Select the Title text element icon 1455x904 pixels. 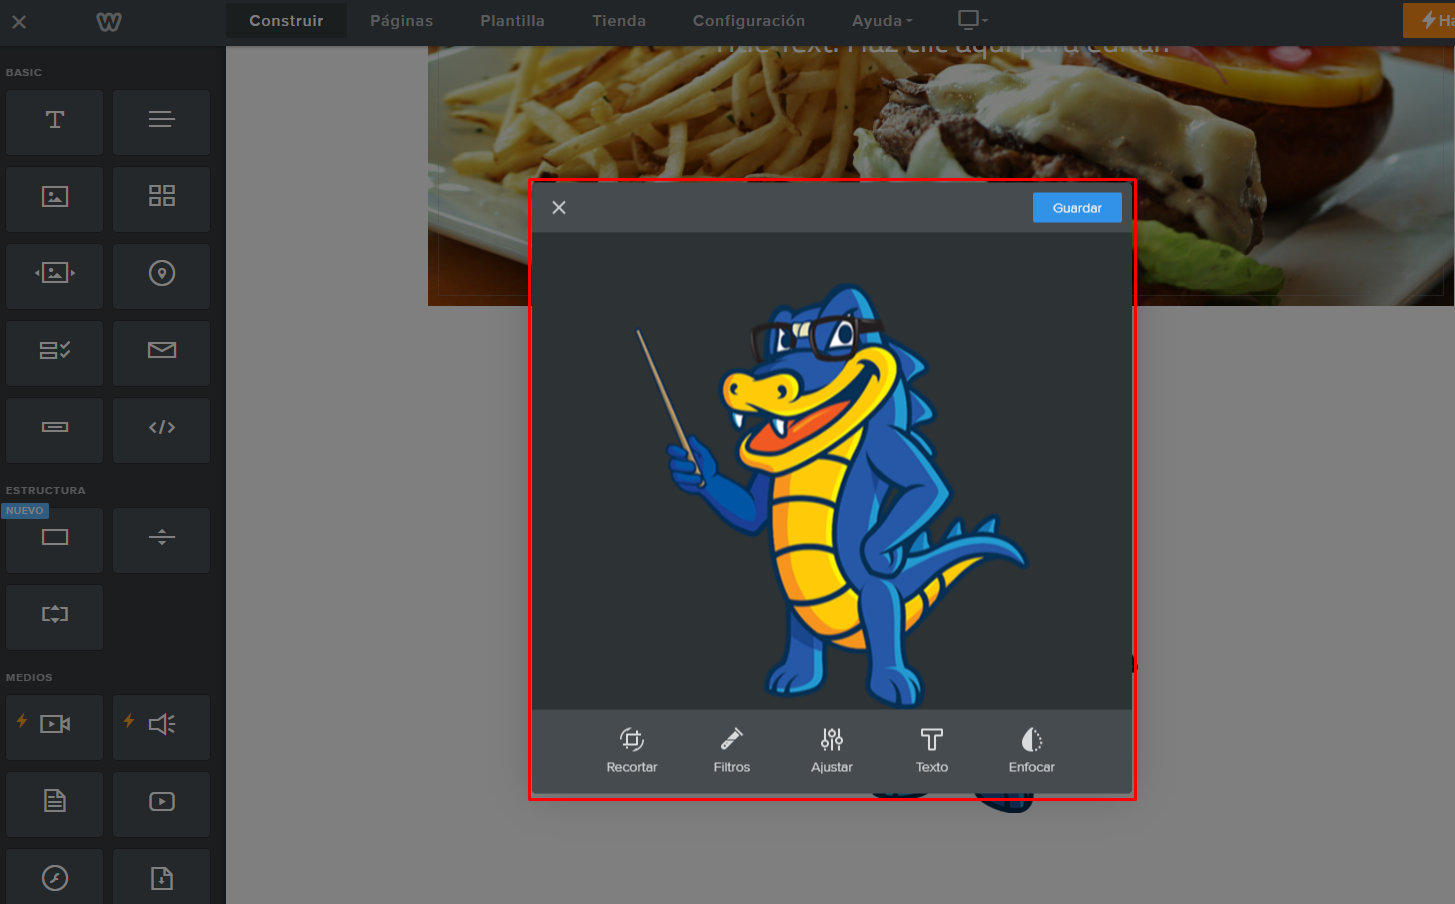55,122
